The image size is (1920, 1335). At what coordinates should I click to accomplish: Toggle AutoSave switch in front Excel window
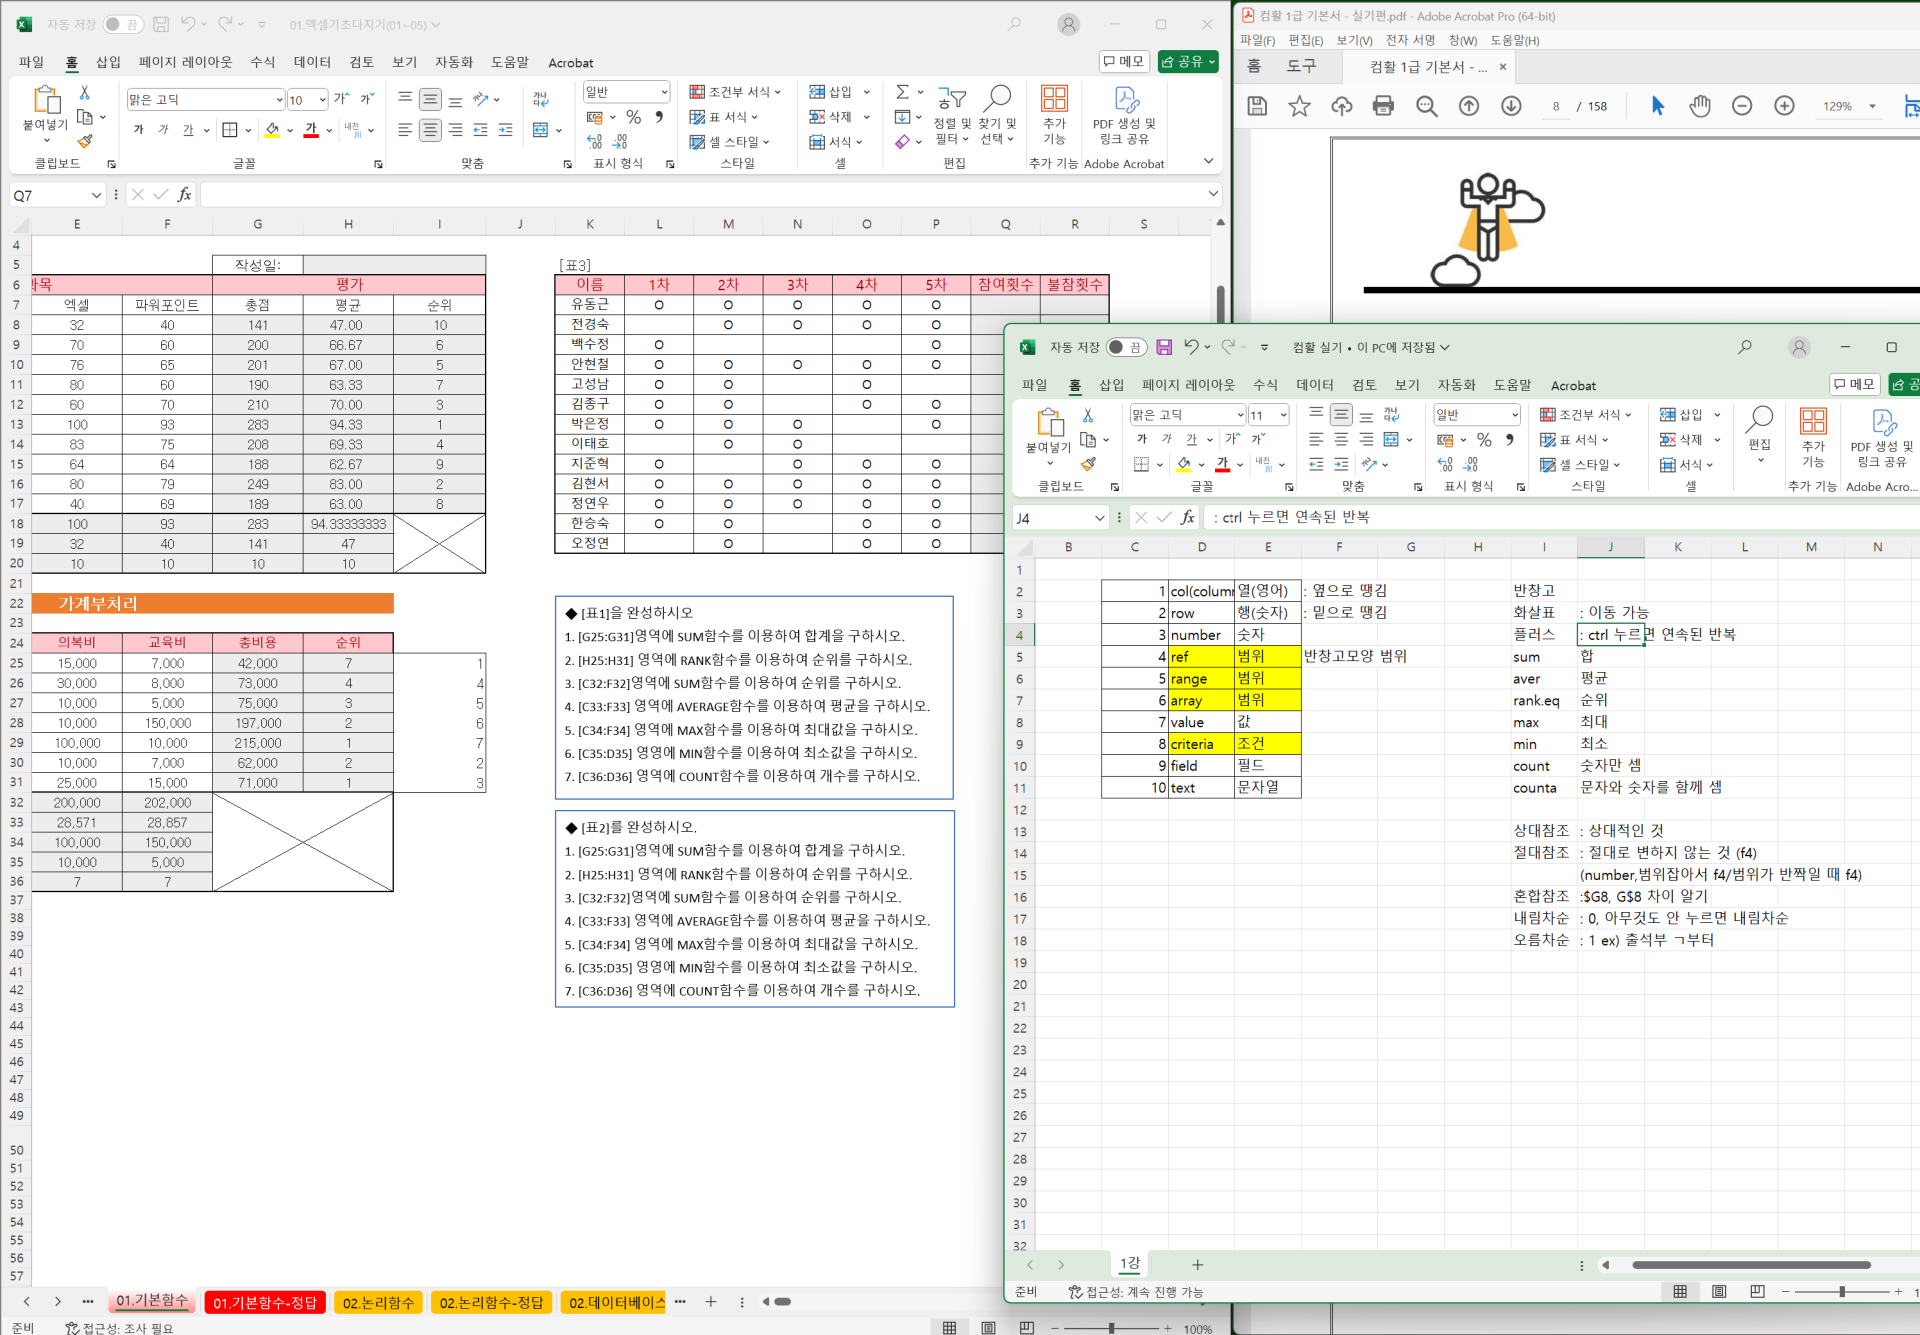click(x=1126, y=347)
